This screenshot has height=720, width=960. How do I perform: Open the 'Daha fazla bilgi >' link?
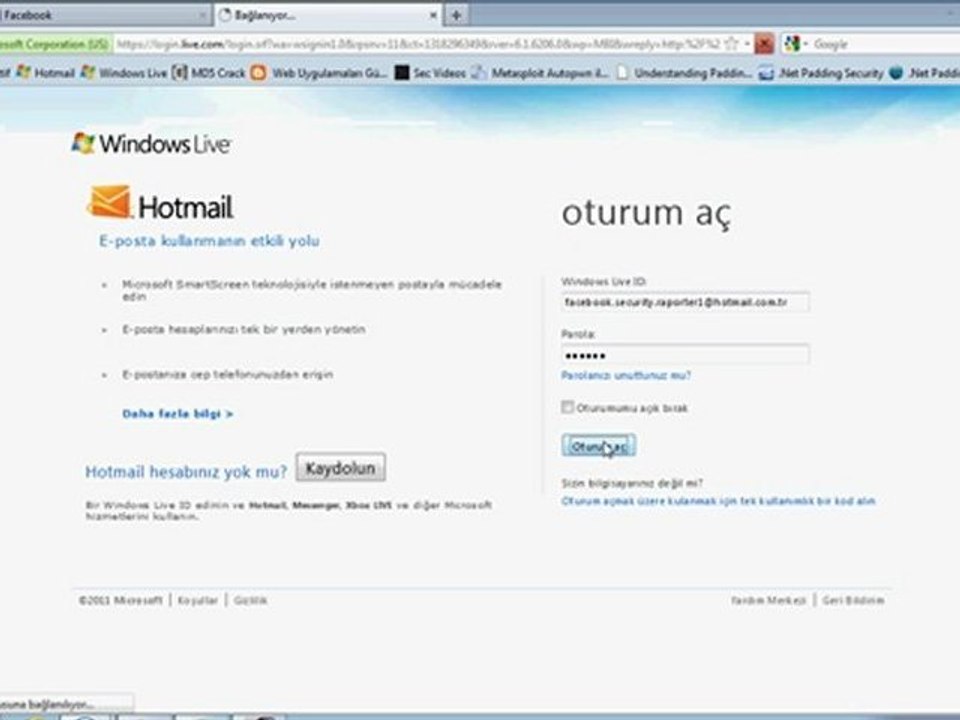[178, 414]
